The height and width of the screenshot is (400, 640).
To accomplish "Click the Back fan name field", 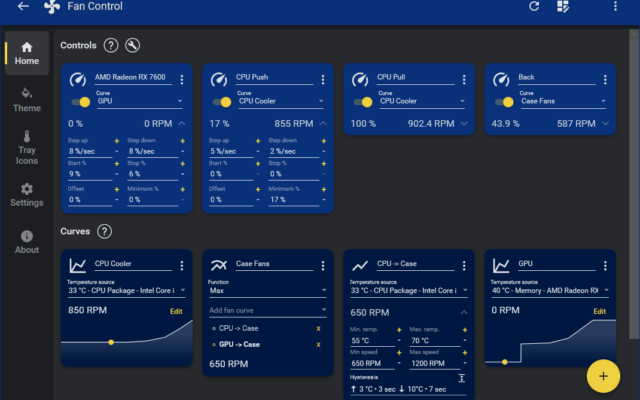I will pos(557,78).
